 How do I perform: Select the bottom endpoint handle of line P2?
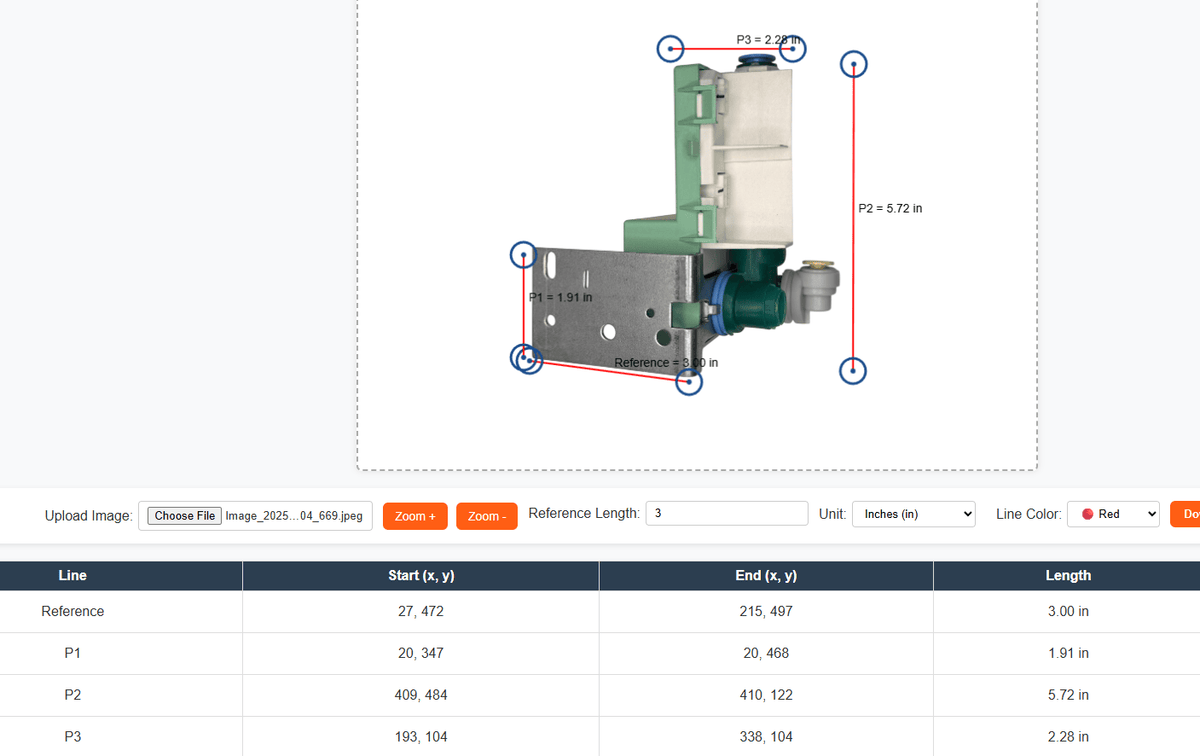pyautogui.click(x=852, y=370)
